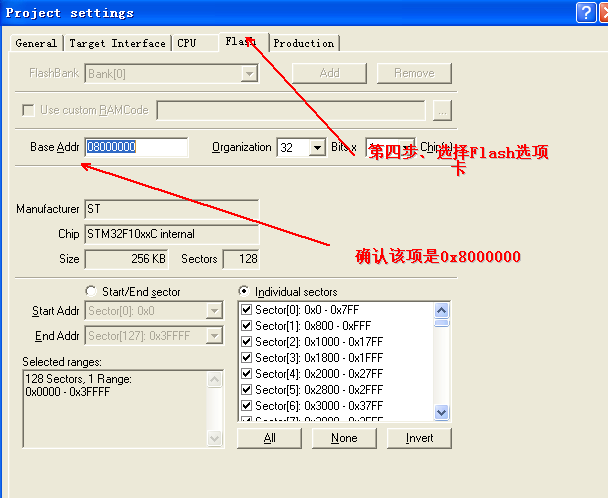Image resolution: width=608 pixels, height=498 pixels.
Task: Click the Sectors 128 field
Action: click(x=241, y=259)
